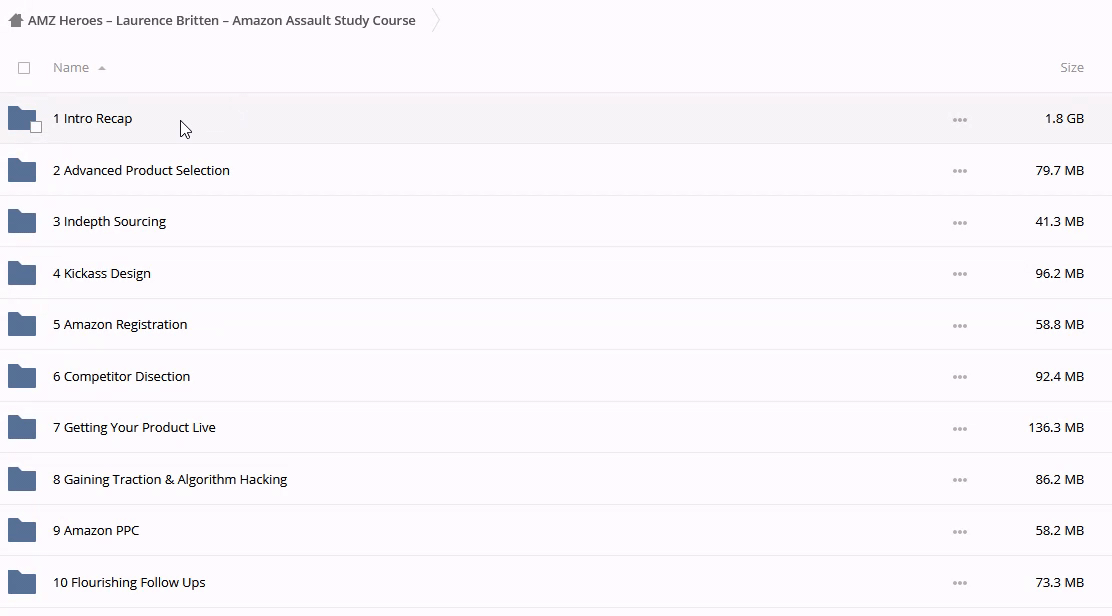This screenshot has width=1112, height=616.
Task: Click the folder icon for 3 Indepth Sourcing
Action: [x=22, y=222]
